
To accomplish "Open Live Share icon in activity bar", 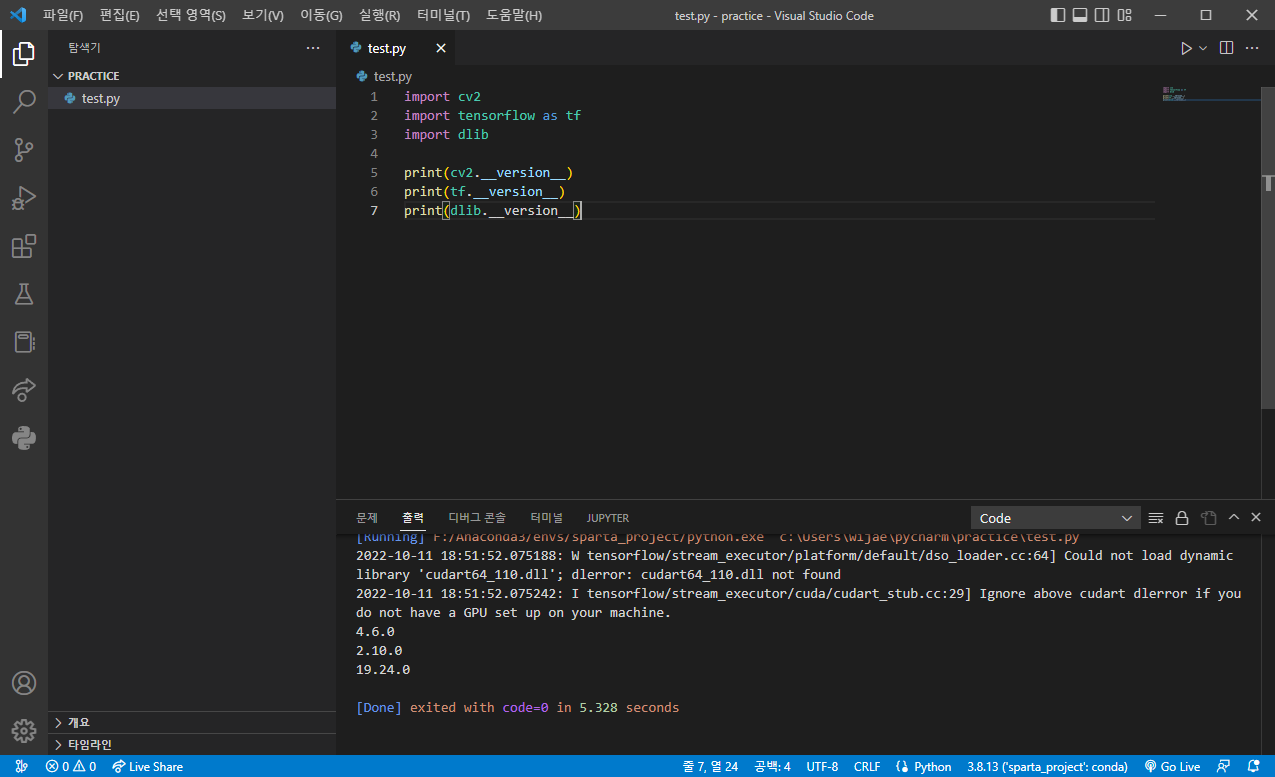I will pos(24,390).
